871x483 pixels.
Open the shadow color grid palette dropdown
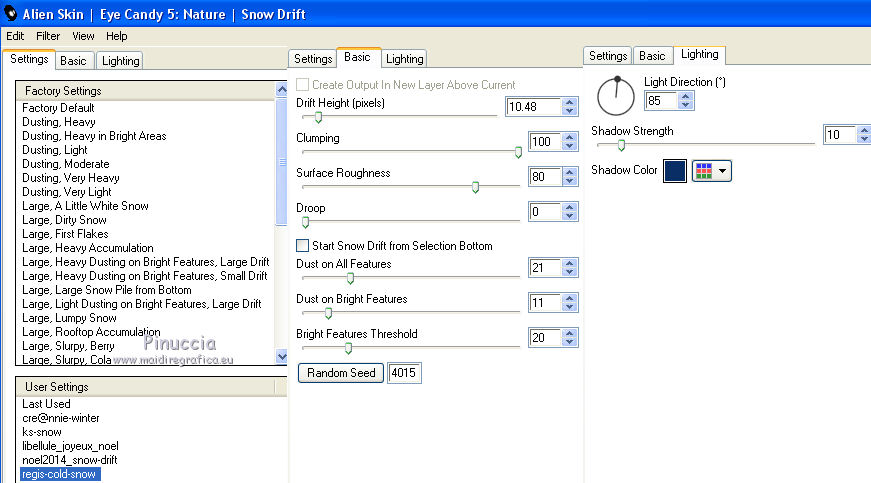(712, 171)
